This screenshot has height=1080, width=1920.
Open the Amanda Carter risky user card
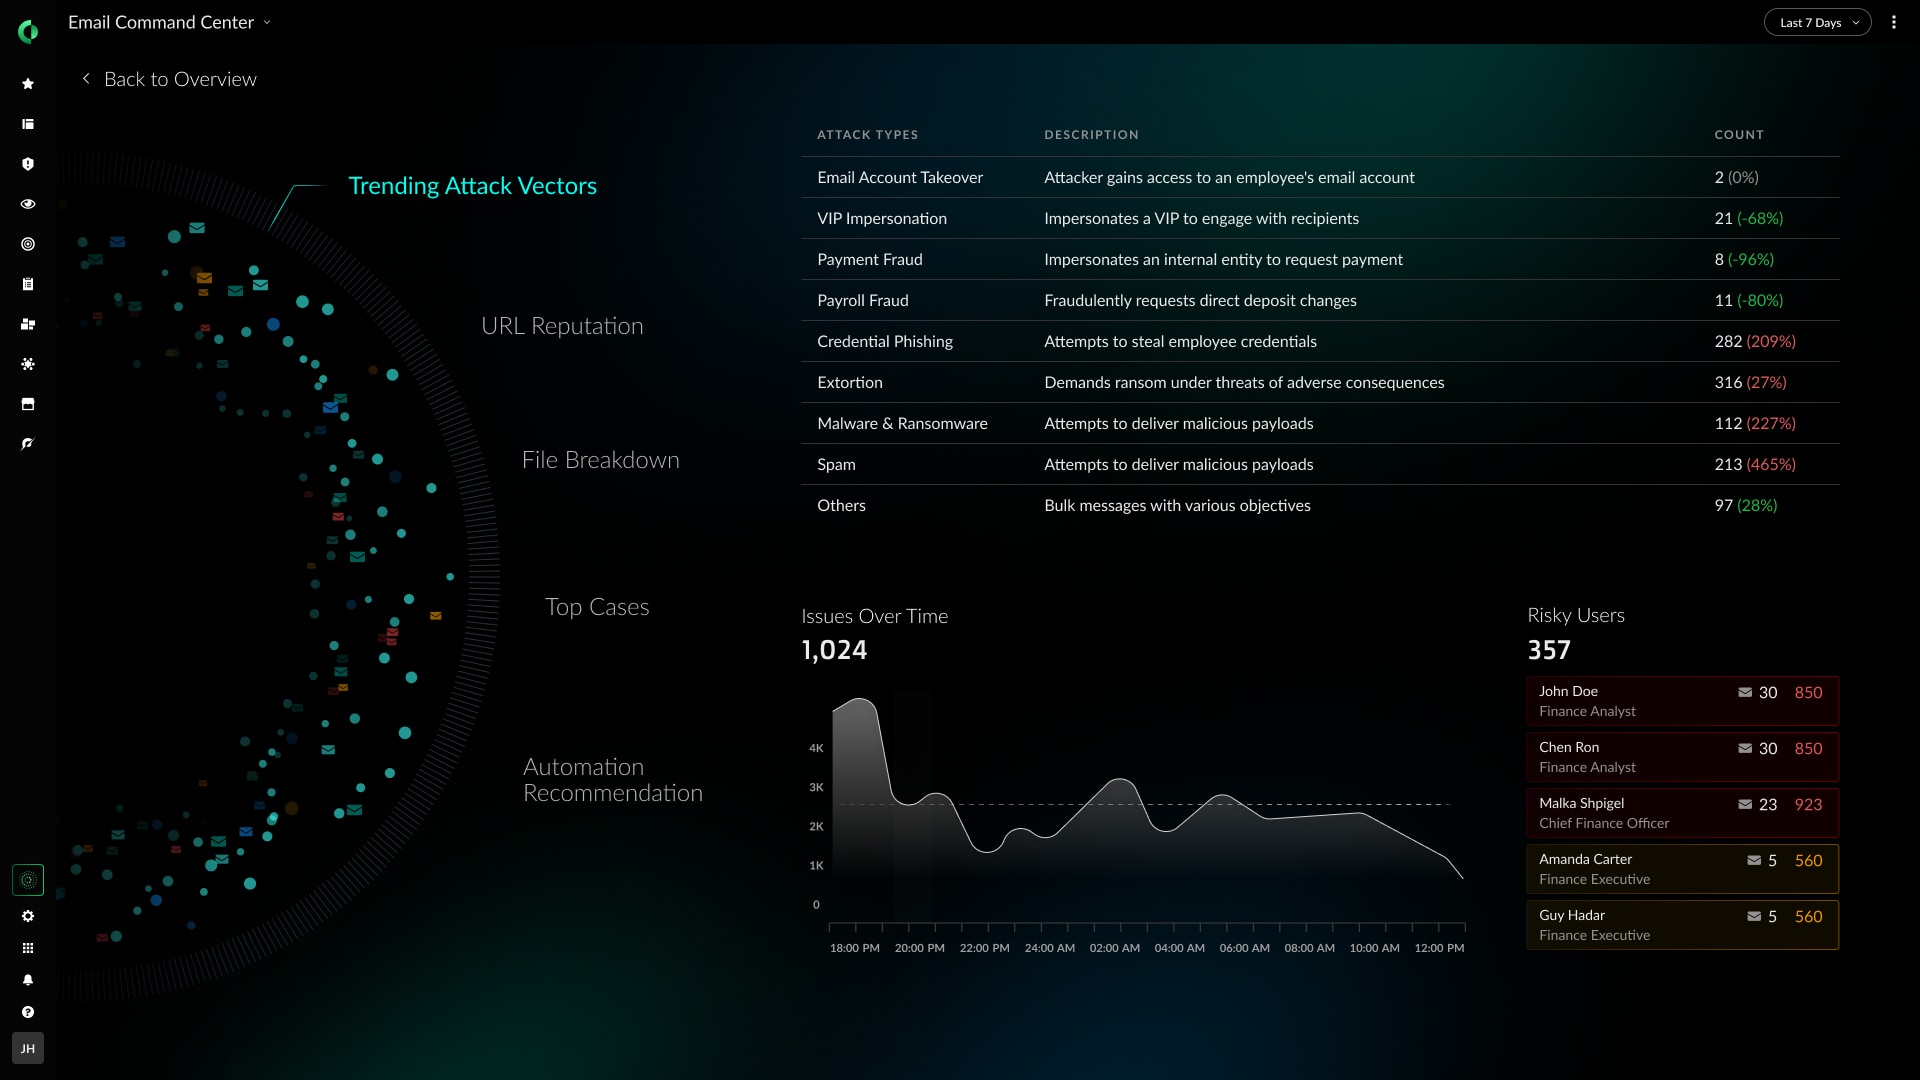(x=1682, y=869)
